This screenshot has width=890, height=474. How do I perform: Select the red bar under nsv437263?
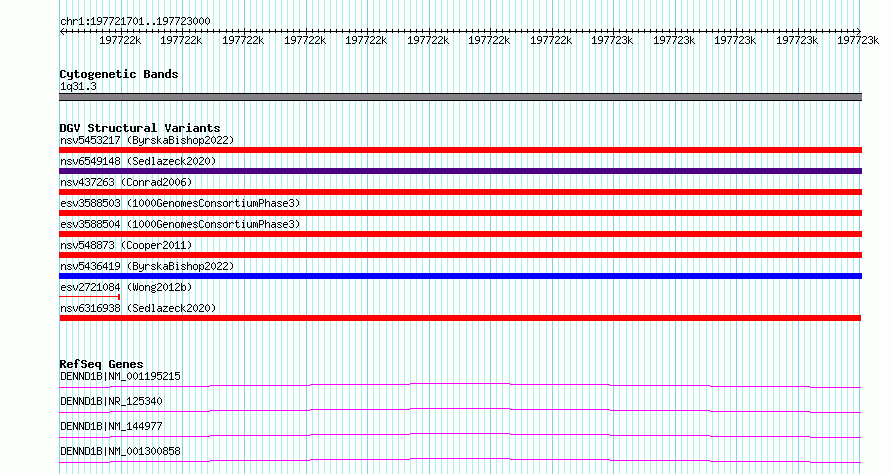pyautogui.click(x=460, y=192)
